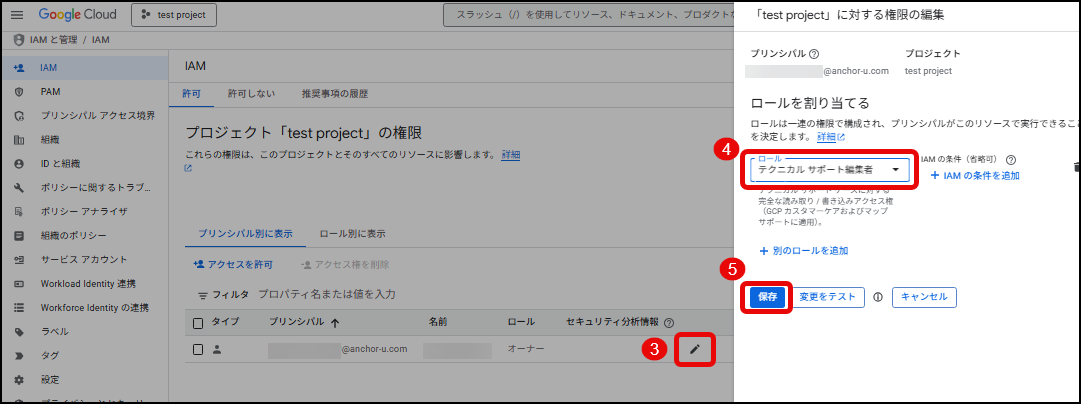Switch to the 許可しない tab
The image size is (1081, 404).
tap(250, 94)
